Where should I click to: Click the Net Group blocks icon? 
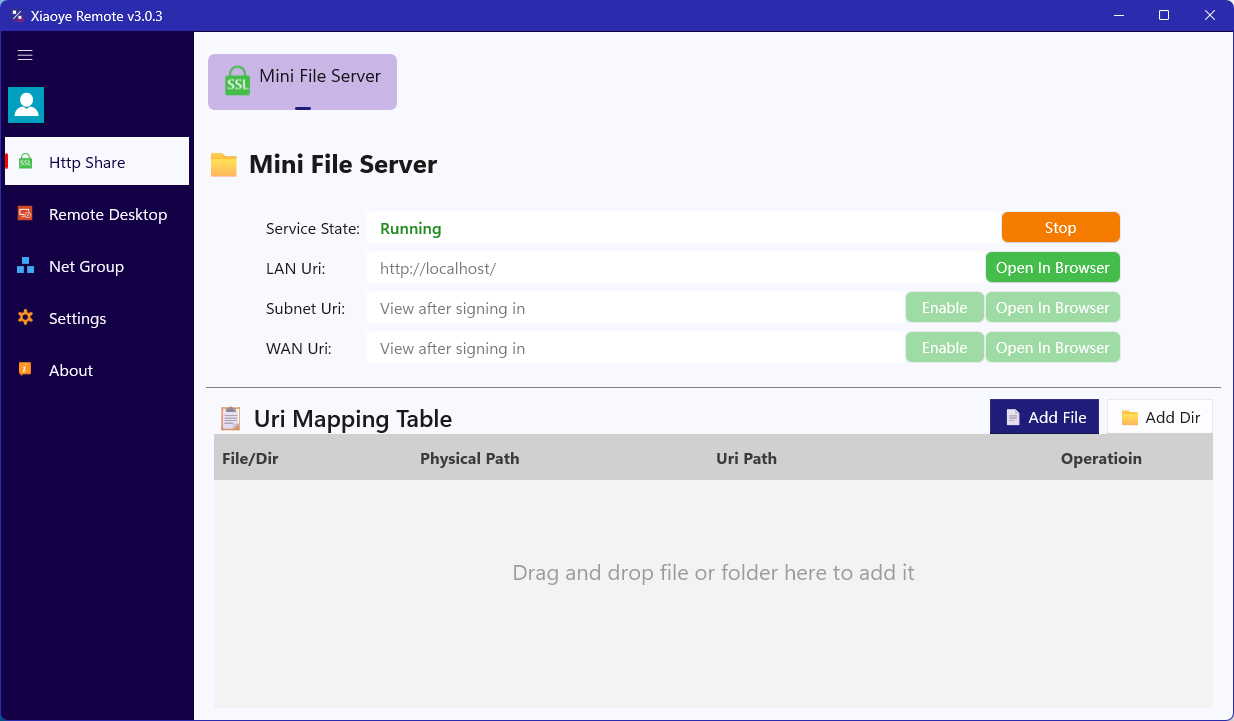pyautogui.click(x=26, y=266)
